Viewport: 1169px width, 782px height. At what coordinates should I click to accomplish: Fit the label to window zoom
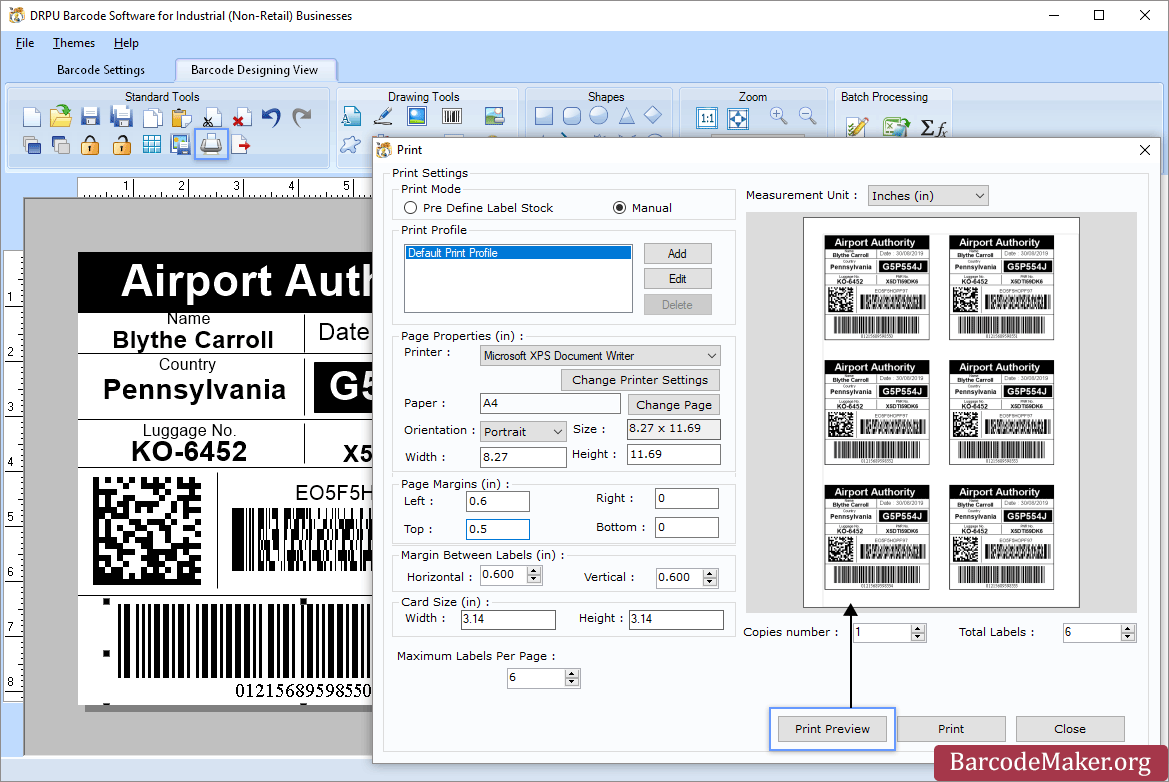pyautogui.click(x=738, y=118)
